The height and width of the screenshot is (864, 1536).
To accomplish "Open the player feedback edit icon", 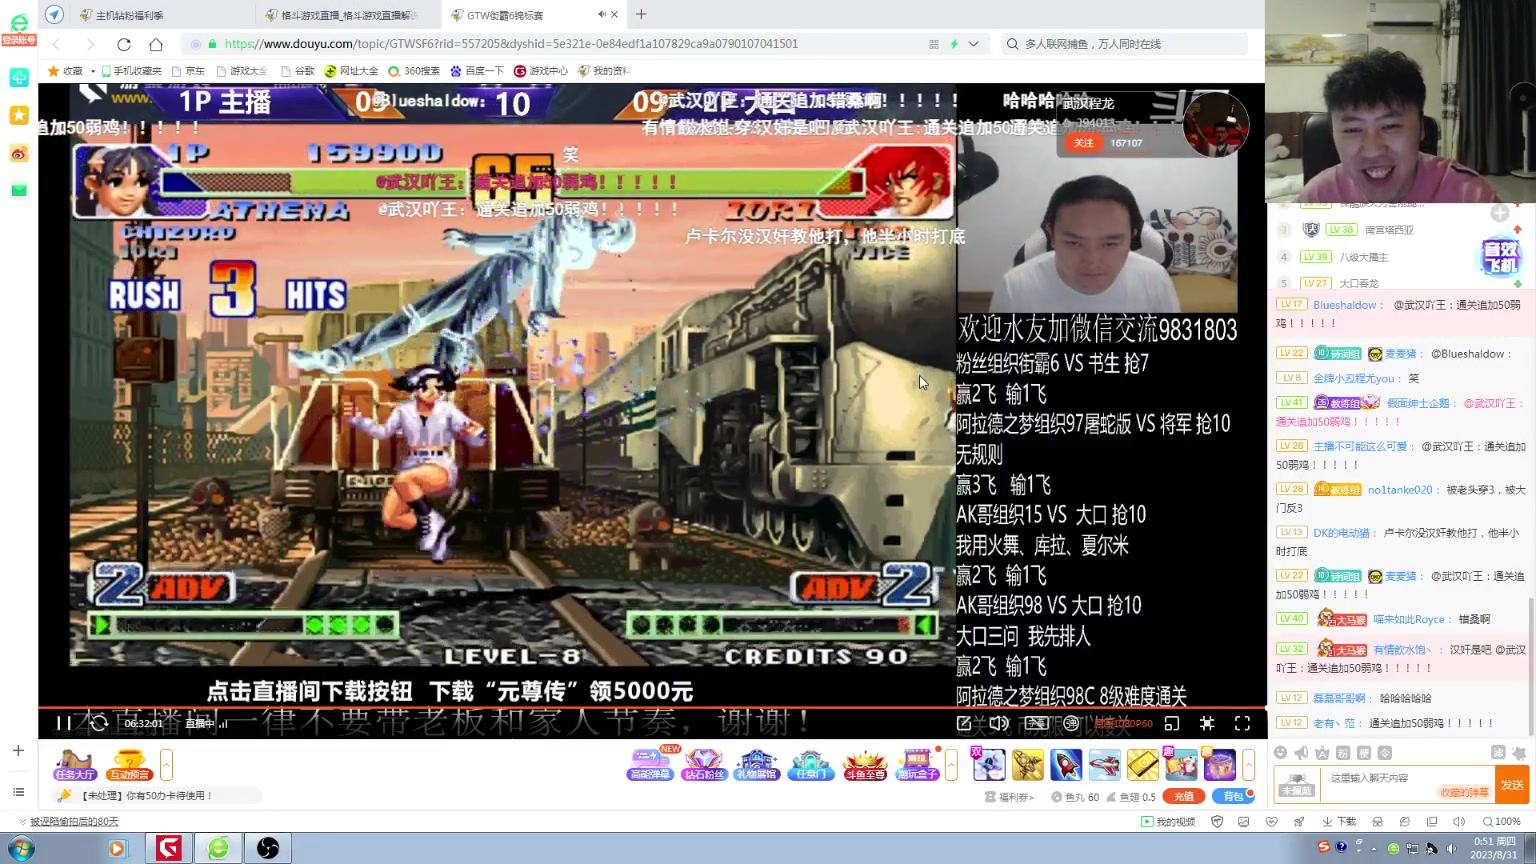I will [x=964, y=723].
